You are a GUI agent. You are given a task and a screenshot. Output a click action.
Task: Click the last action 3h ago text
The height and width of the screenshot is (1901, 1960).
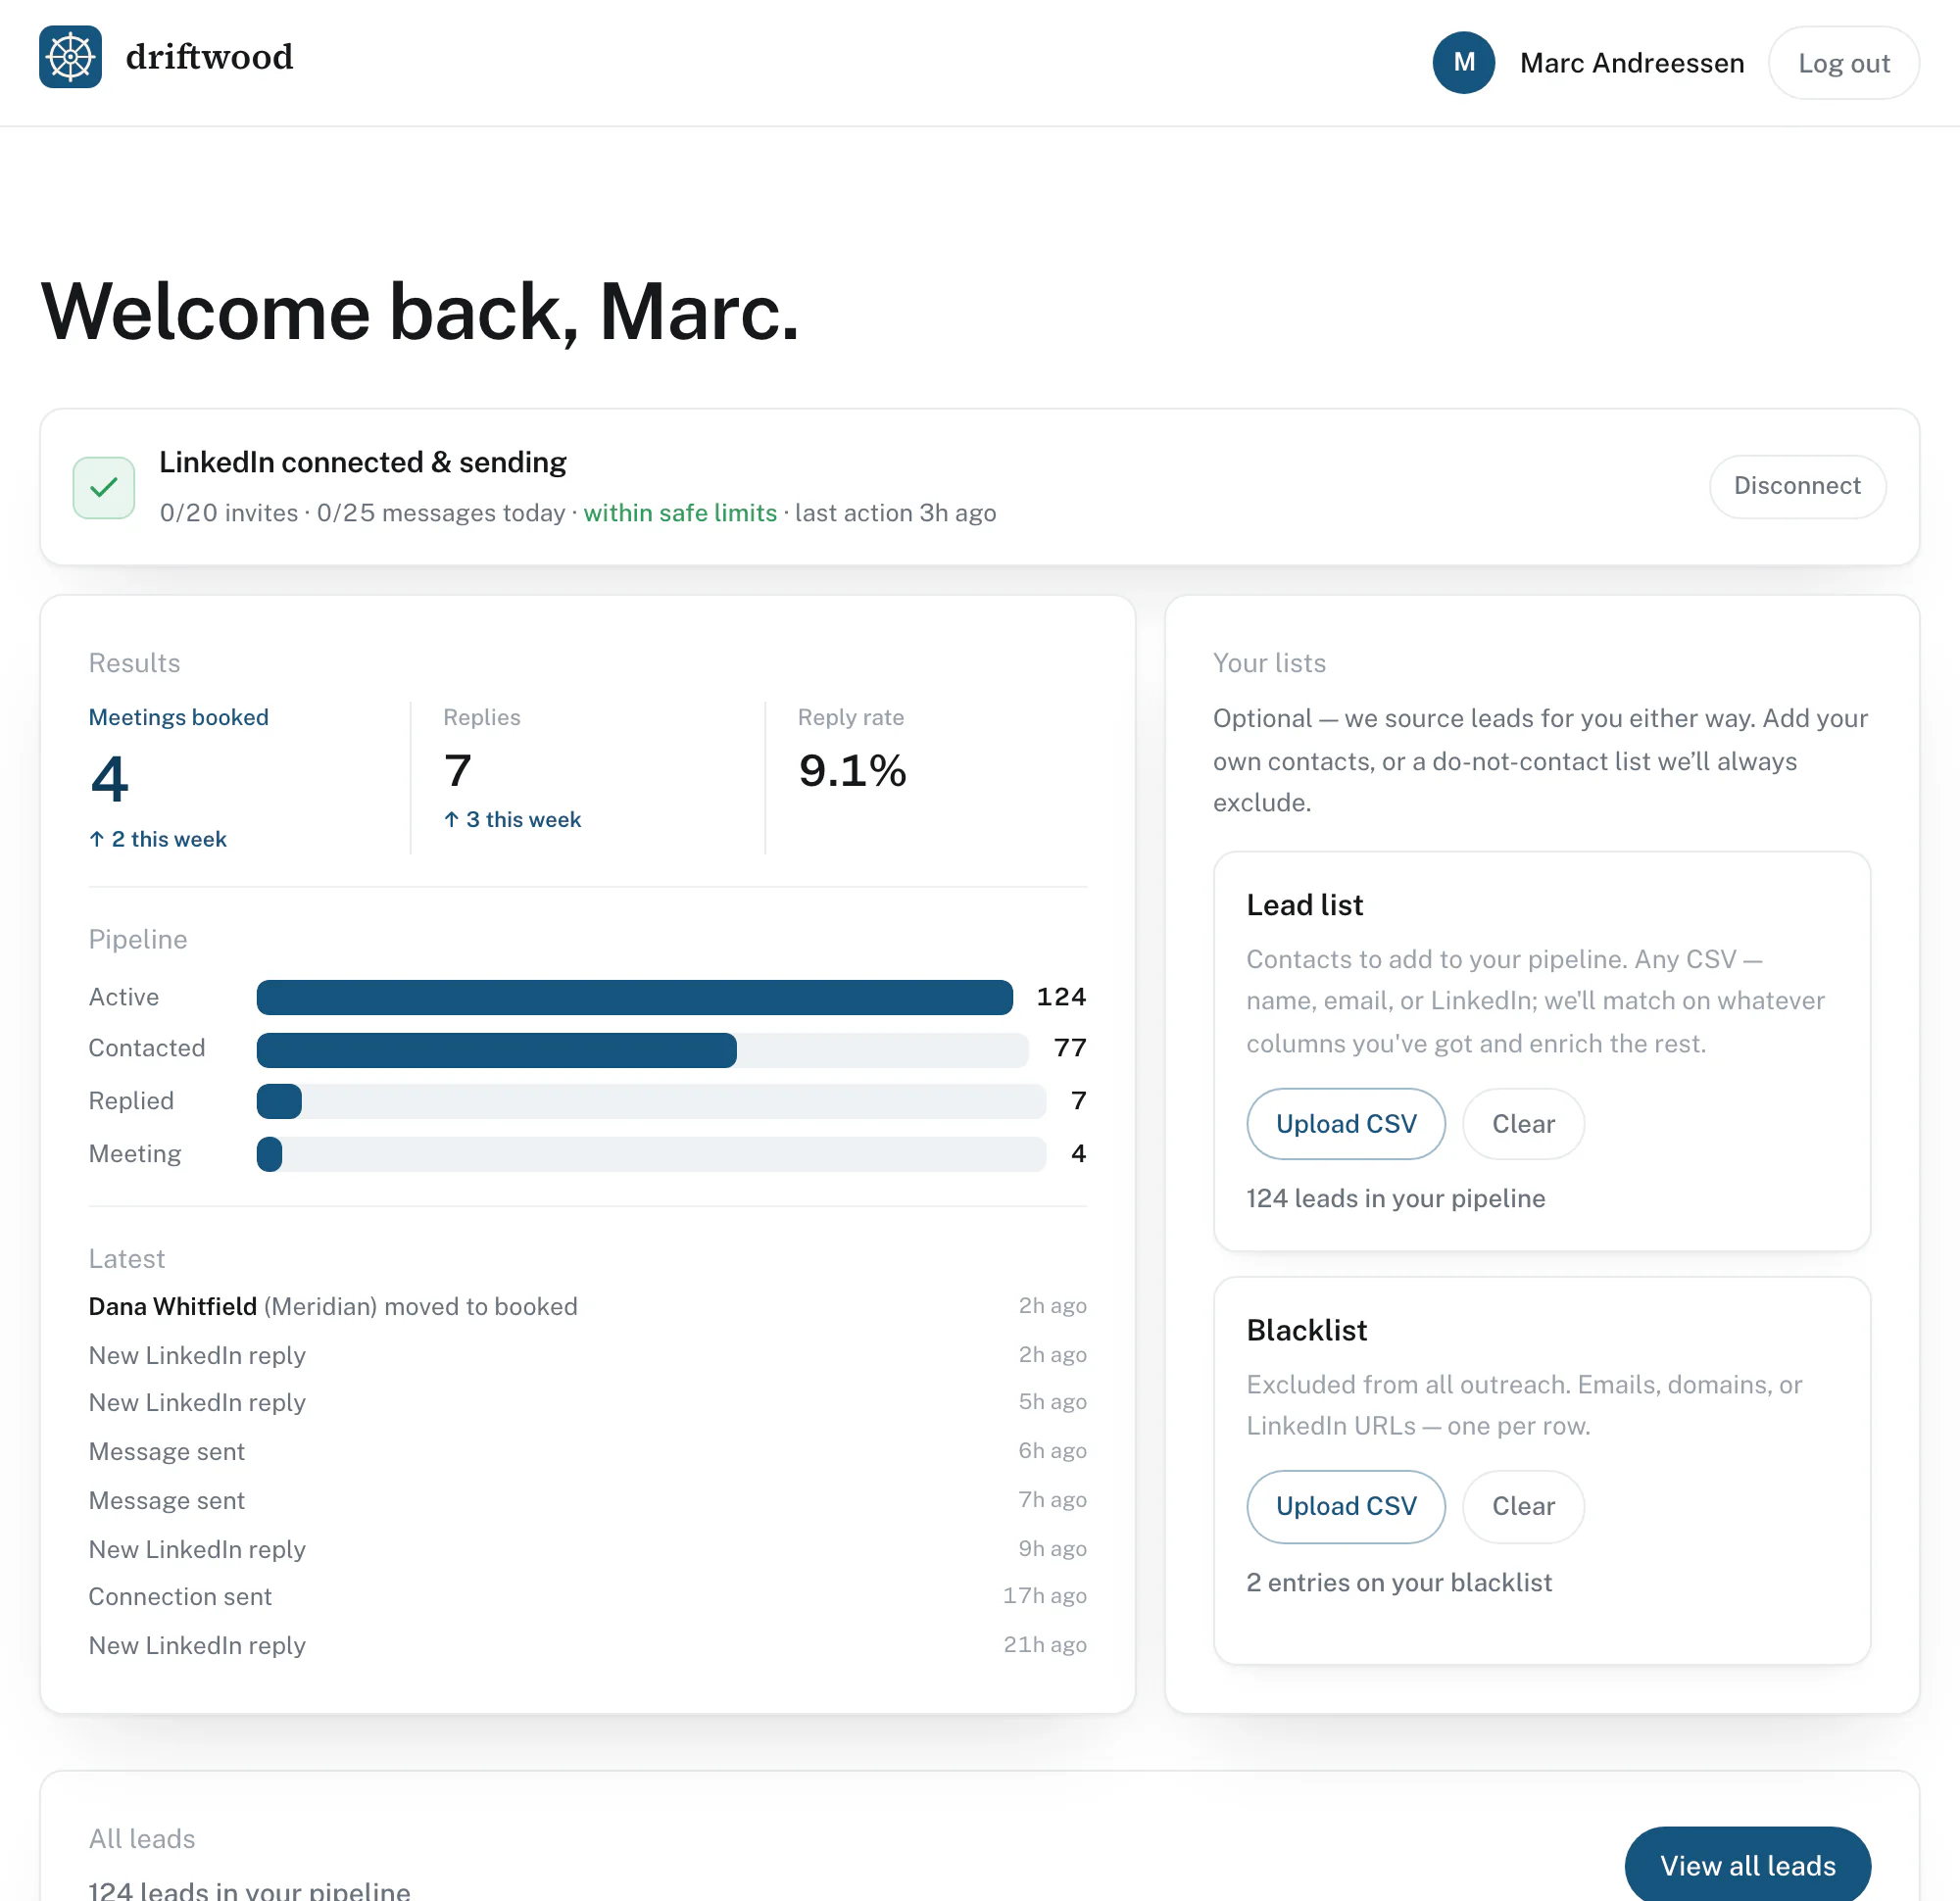(895, 512)
